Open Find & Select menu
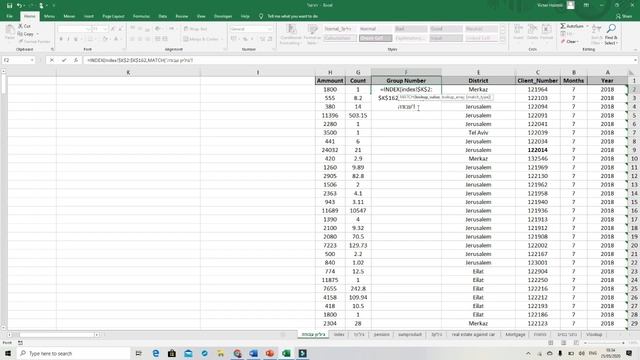Image resolution: width=640 pixels, height=360 pixels. coord(611,34)
